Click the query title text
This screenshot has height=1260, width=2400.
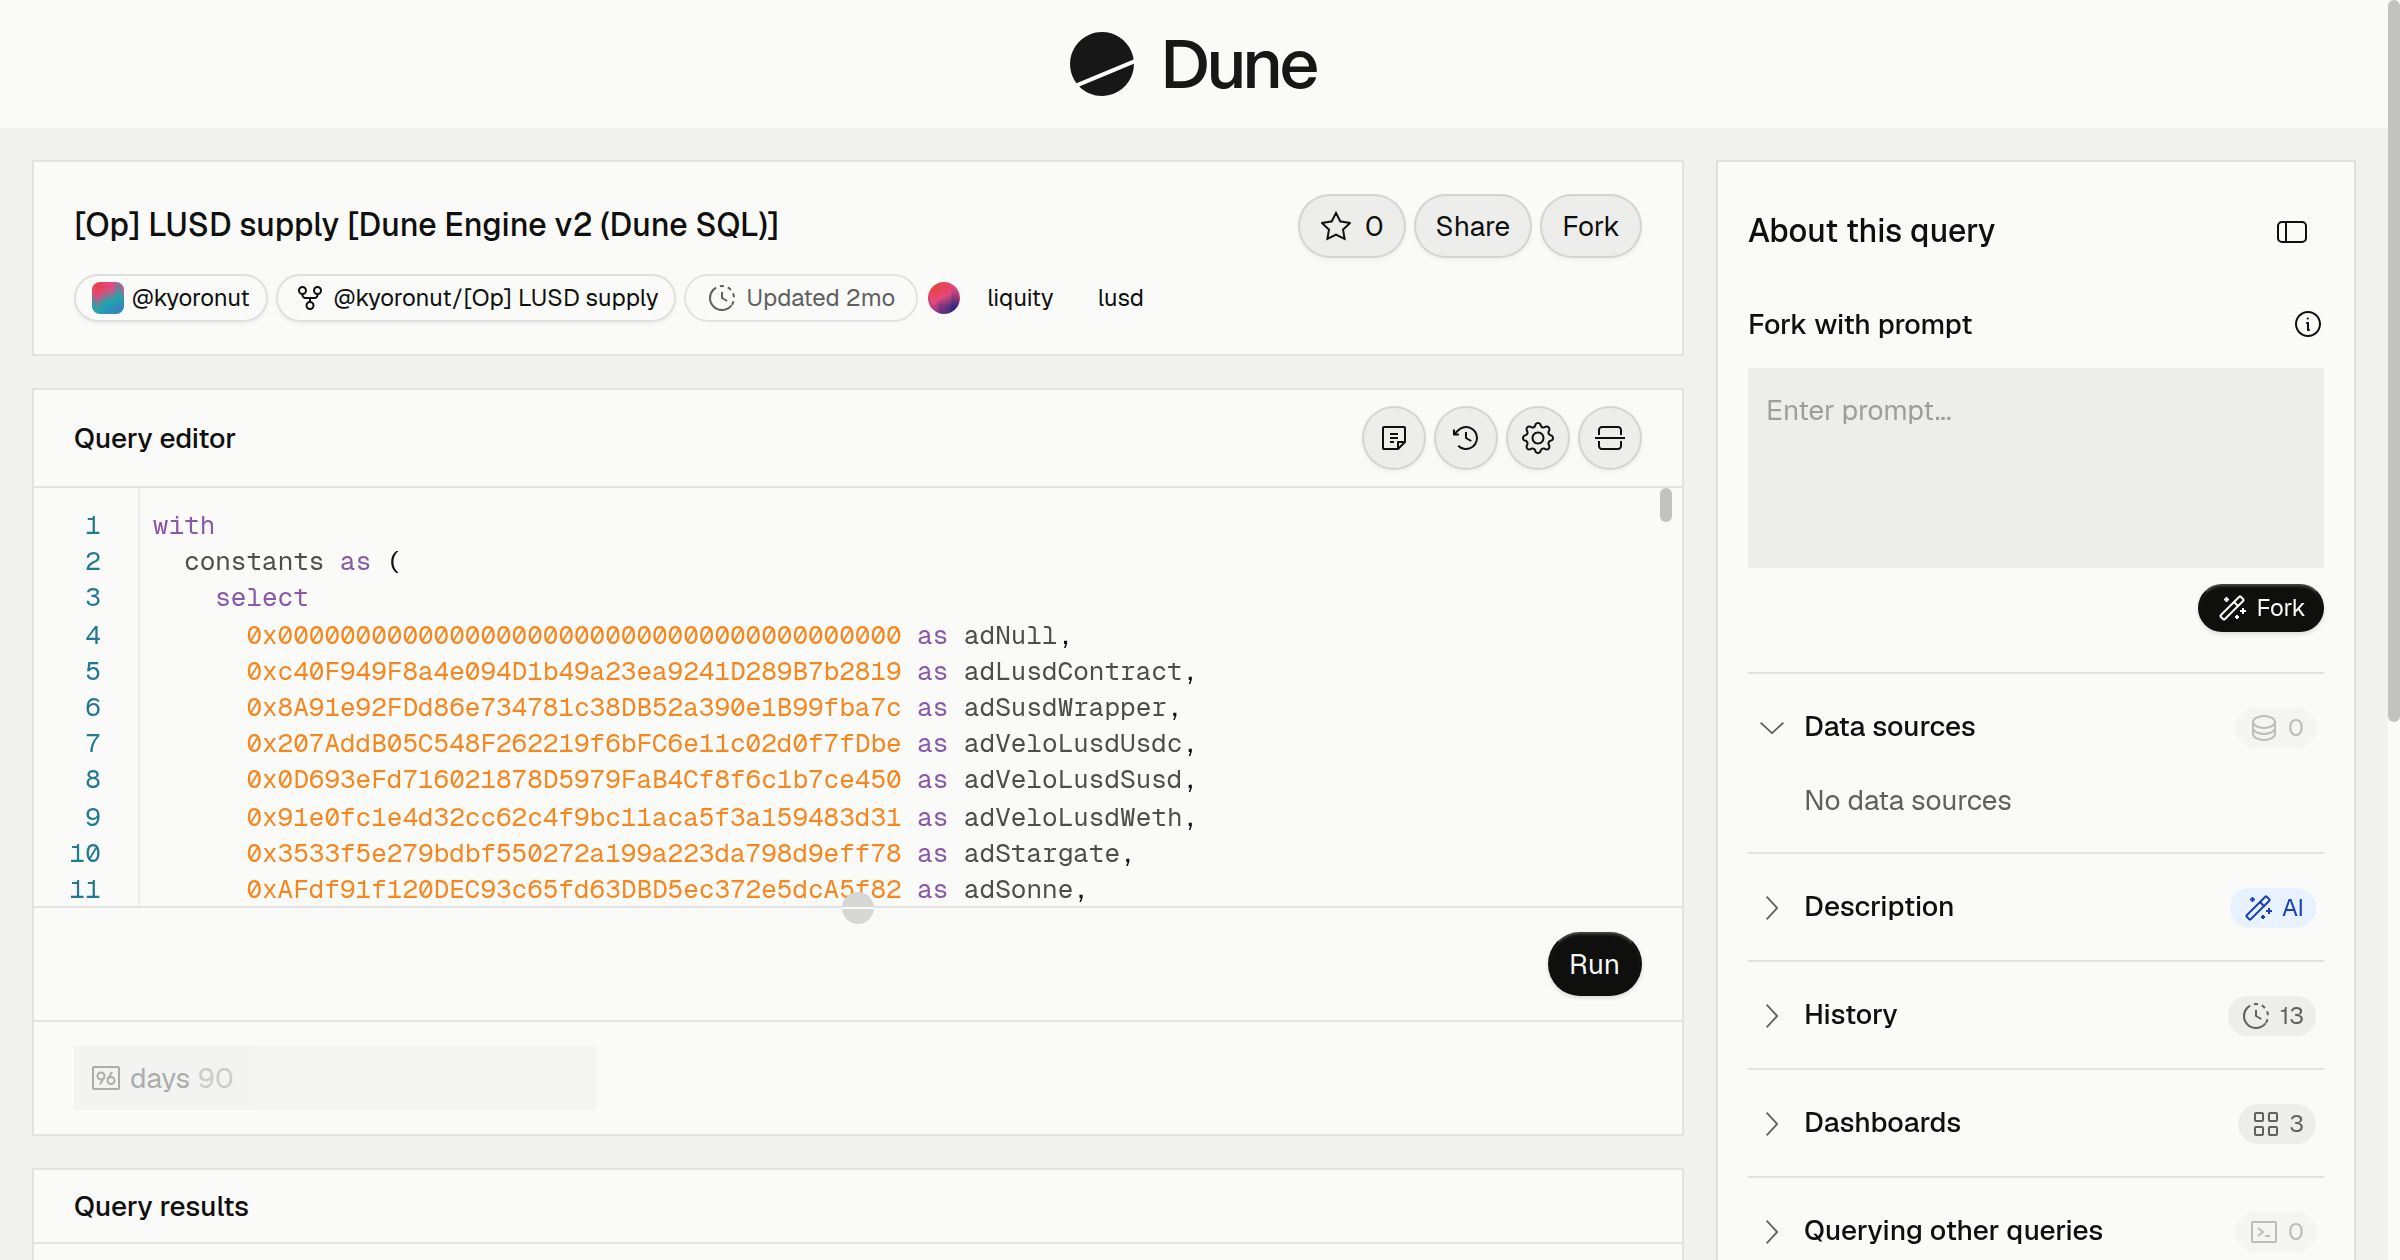coord(426,225)
